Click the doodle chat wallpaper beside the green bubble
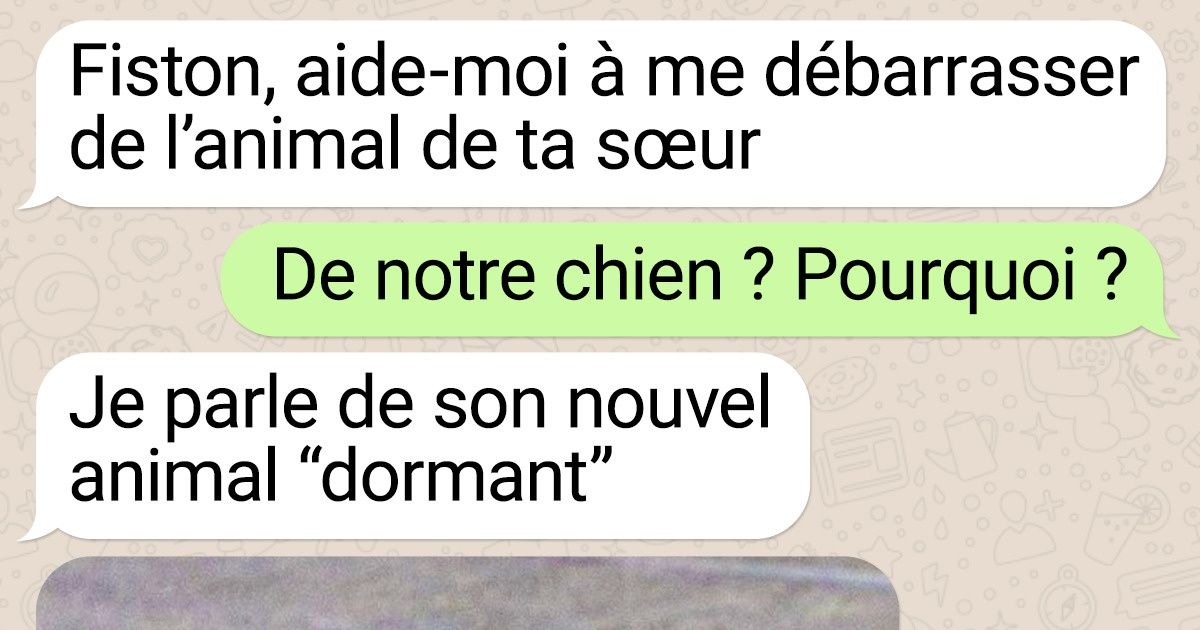The height and width of the screenshot is (630, 1200). click(110, 290)
